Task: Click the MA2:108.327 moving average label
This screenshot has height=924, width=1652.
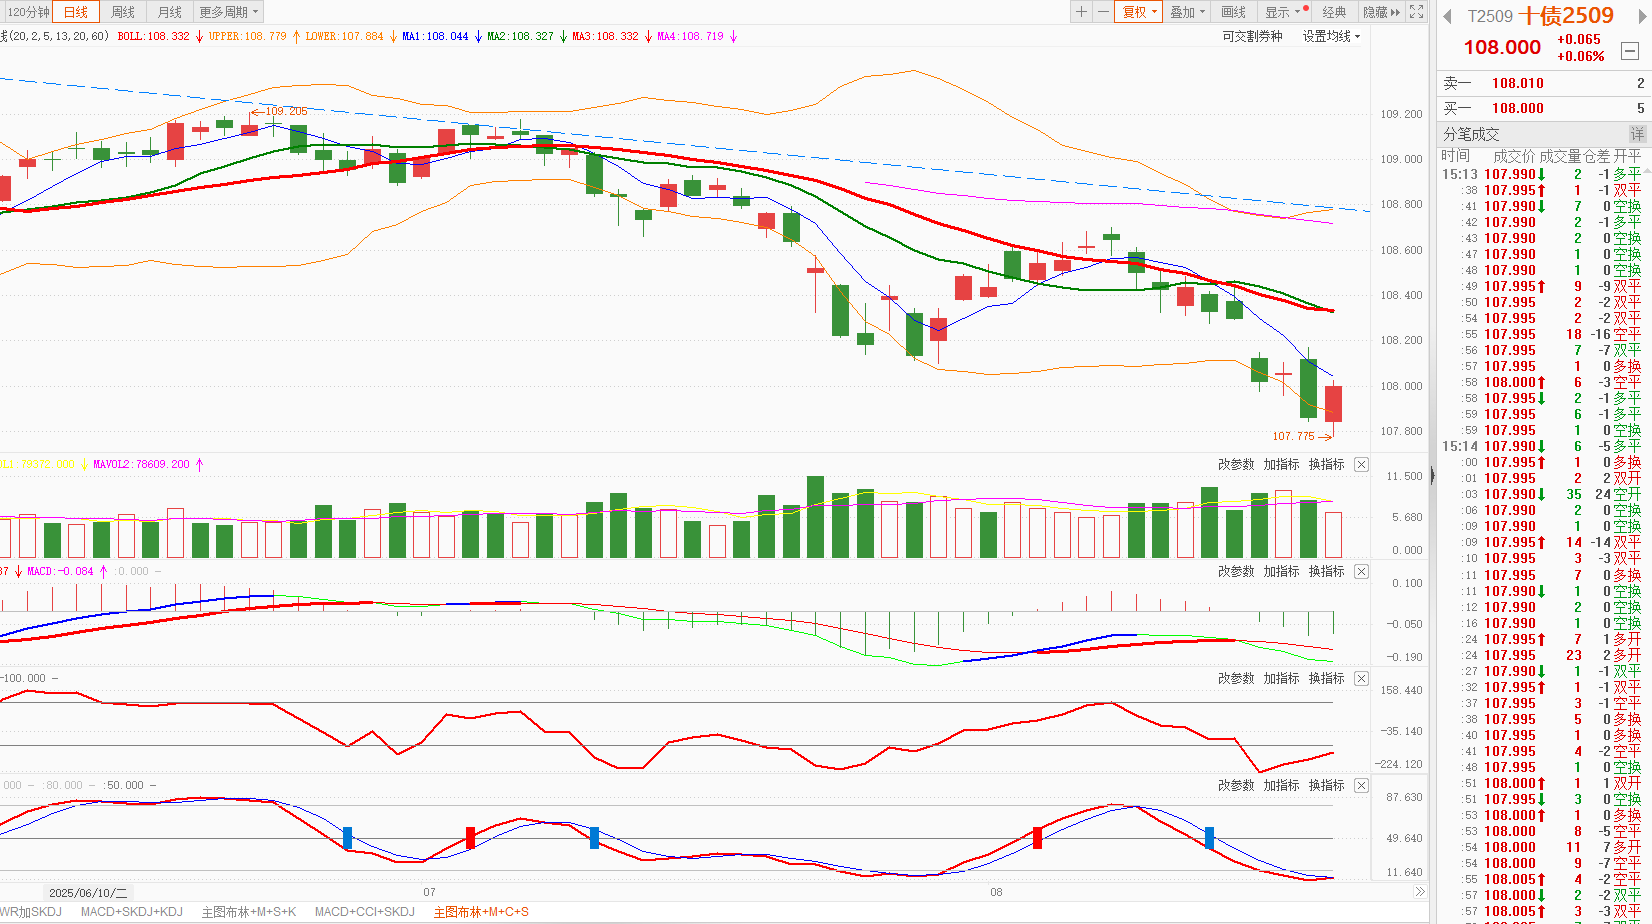Action: [520, 36]
